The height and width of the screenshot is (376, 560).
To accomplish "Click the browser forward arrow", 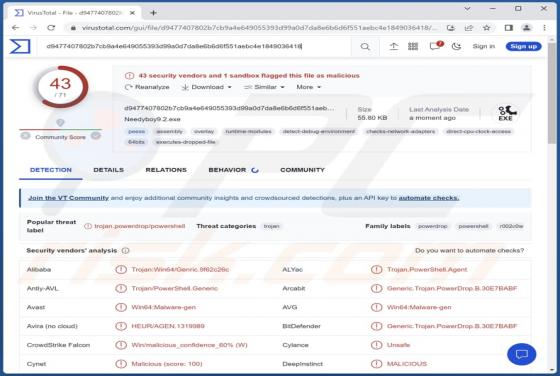I will pyautogui.click(x=33, y=27).
